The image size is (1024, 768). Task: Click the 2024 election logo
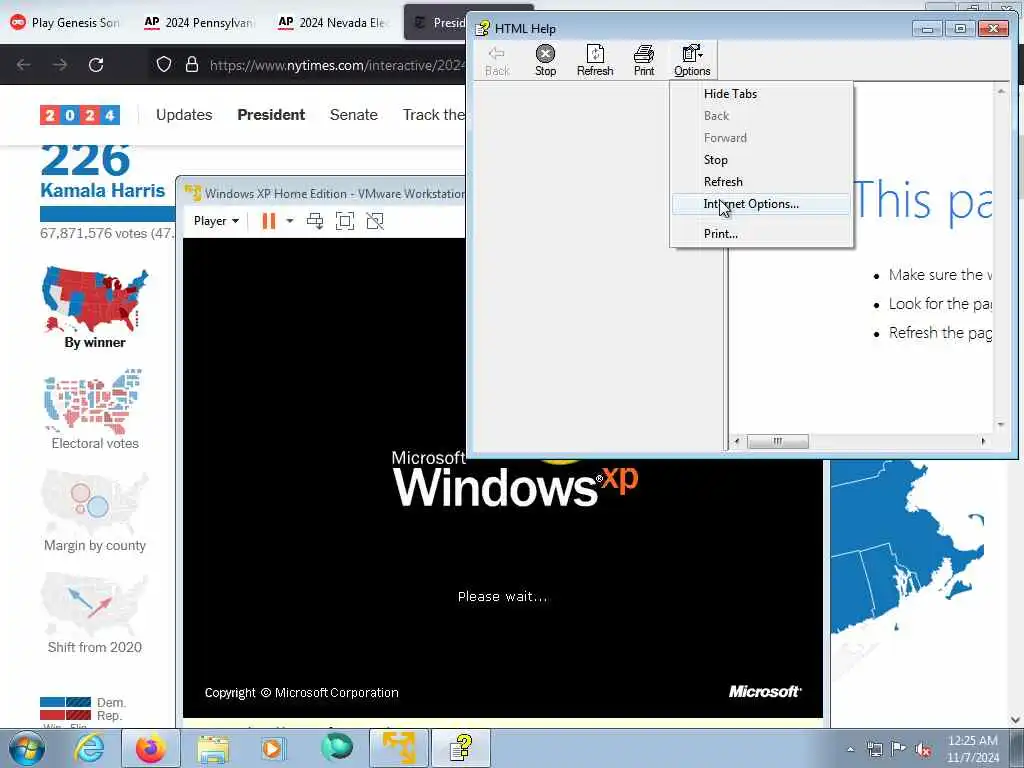pyautogui.click(x=80, y=115)
